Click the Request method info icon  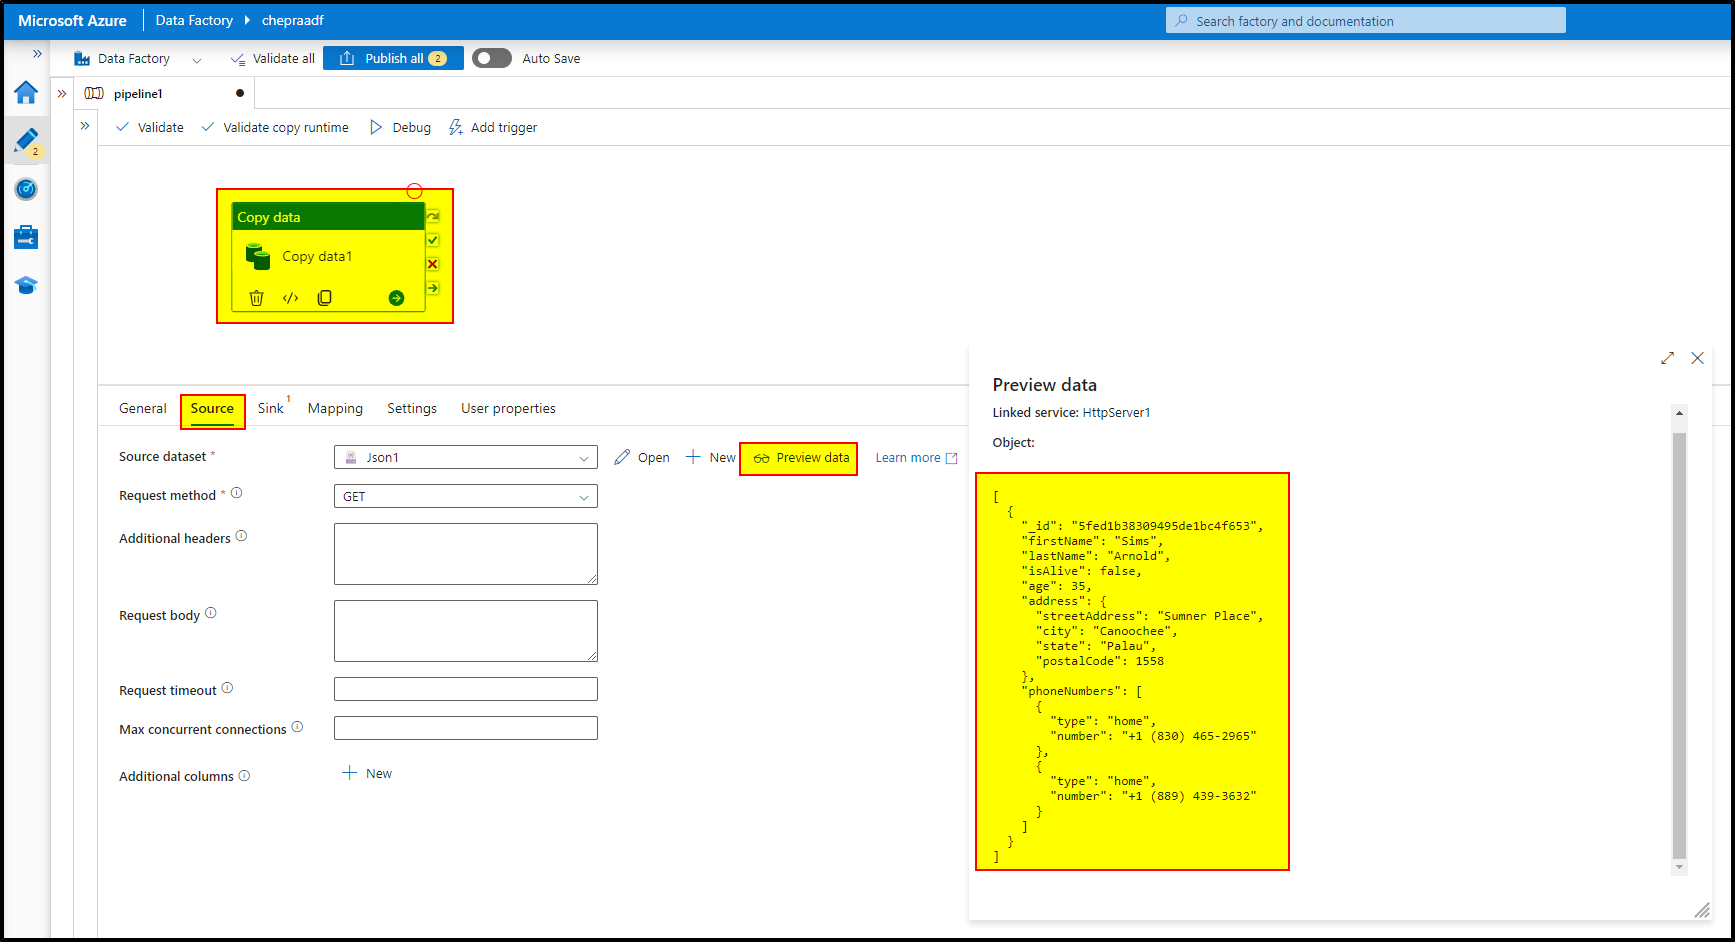(237, 493)
